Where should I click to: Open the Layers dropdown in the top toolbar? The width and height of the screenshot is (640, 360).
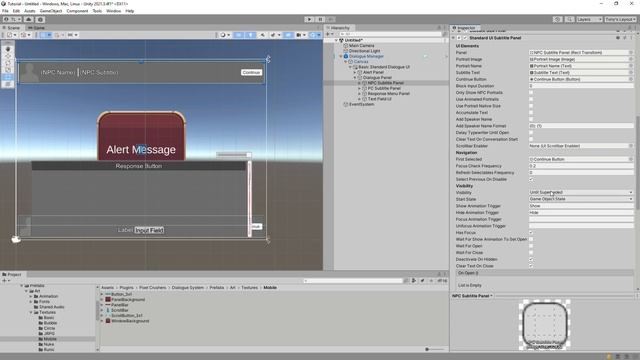pos(589,19)
